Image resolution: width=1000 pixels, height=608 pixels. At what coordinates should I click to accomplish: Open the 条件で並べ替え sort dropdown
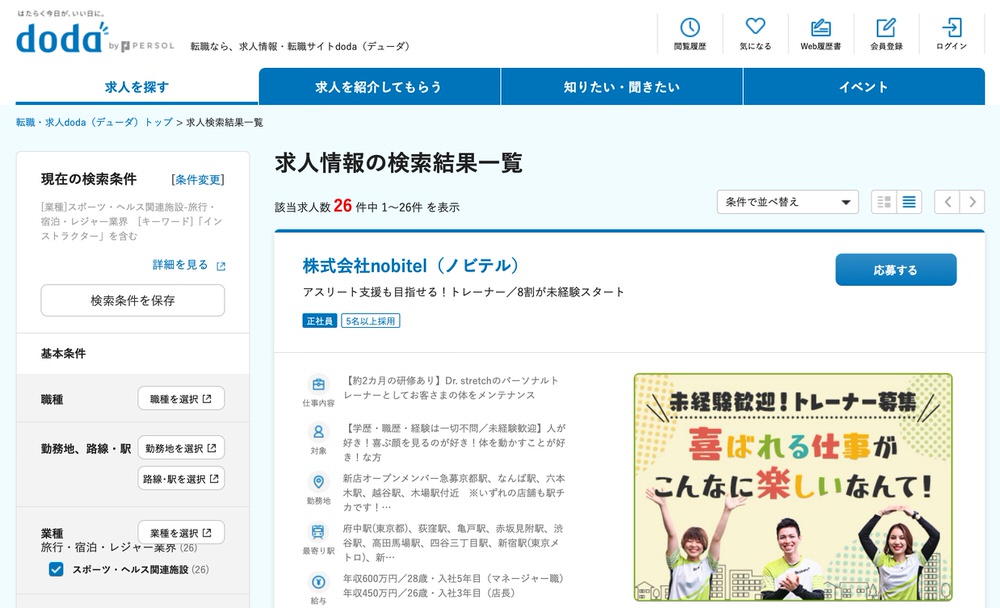(x=787, y=202)
